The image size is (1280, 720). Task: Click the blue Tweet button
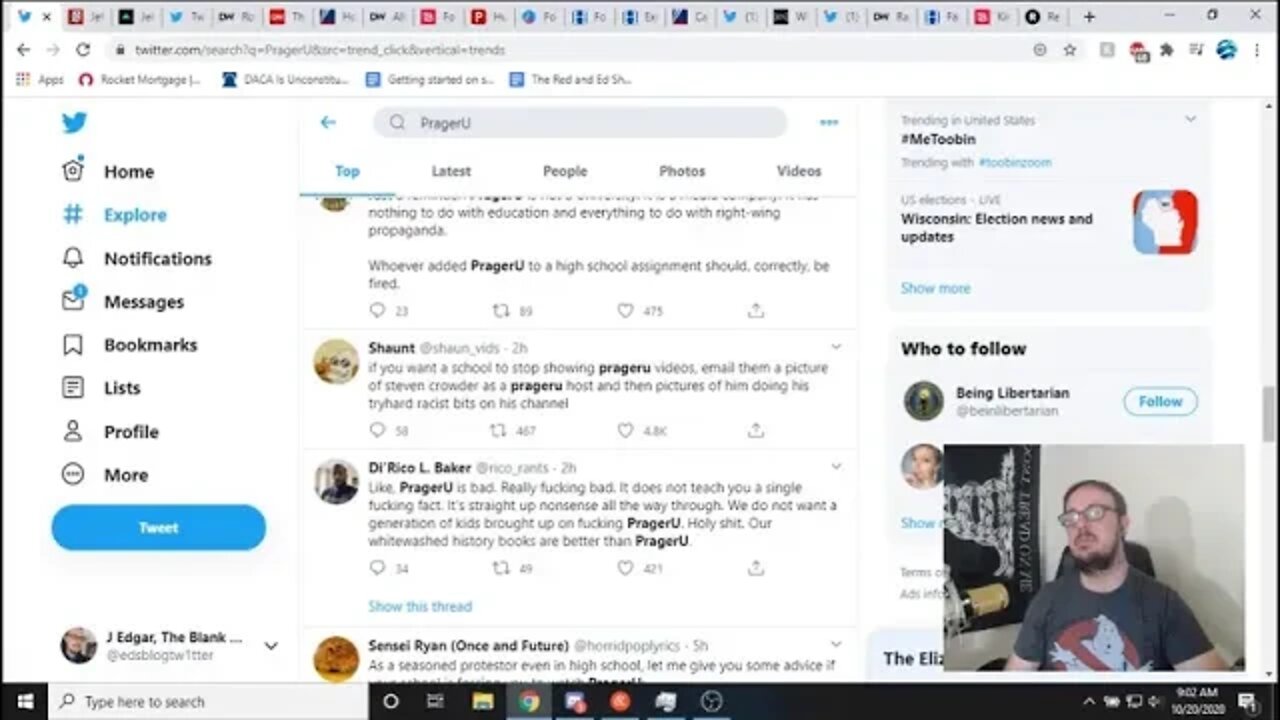[x=158, y=527]
